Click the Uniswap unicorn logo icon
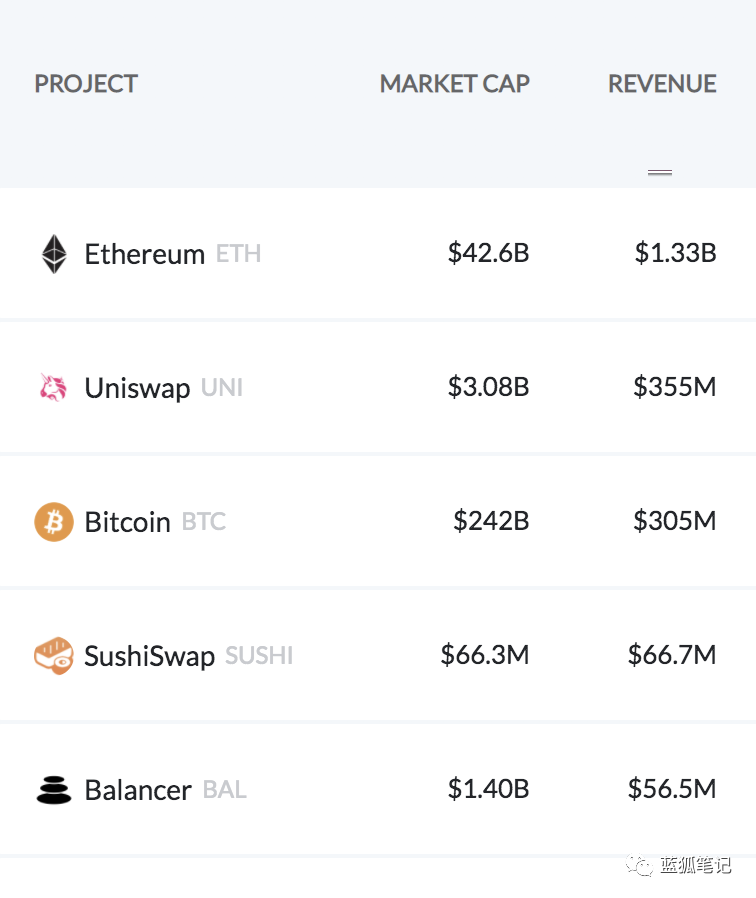The height and width of the screenshot is (898, 756). tap(53, 388)
